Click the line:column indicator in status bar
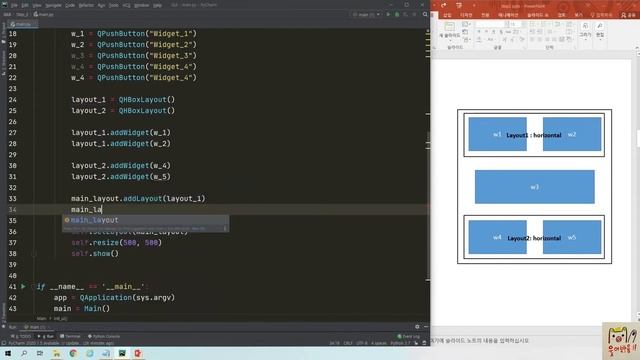640x360 pixels. (334, 343)
